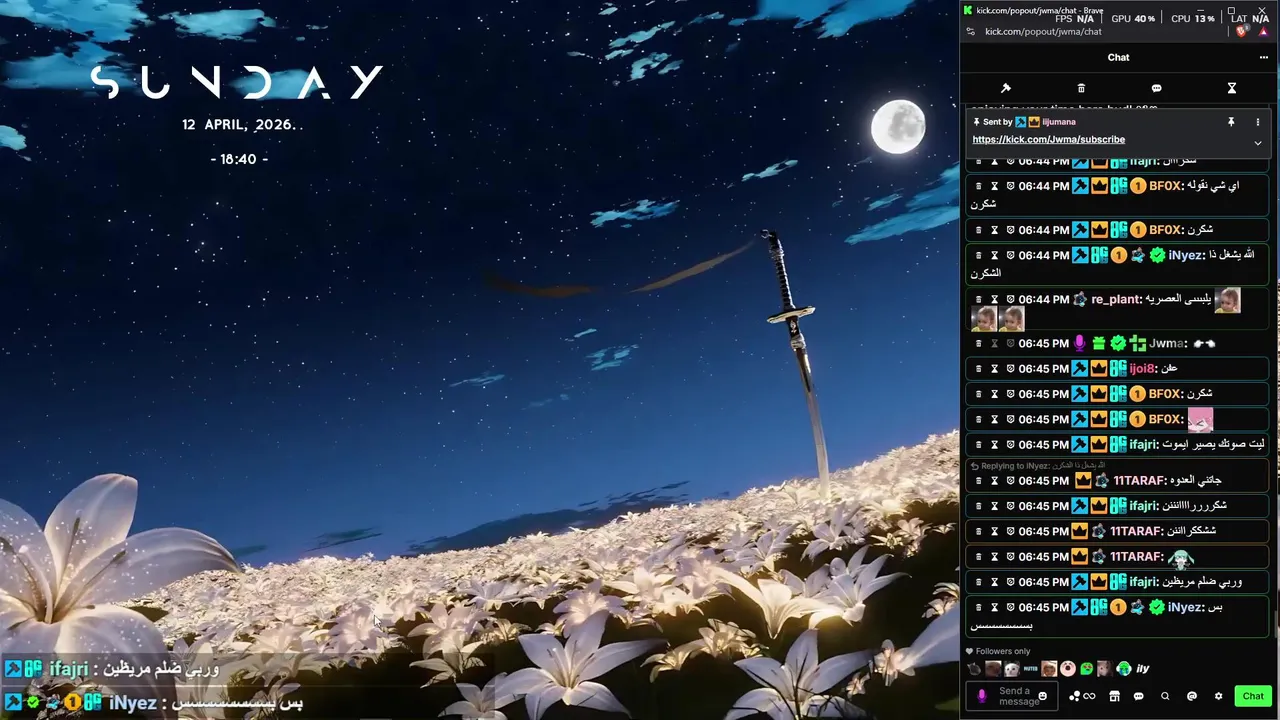Delete iNyez's 06:44 PM message via trash icon
Image resolution: width=1280 pixels, height=720 pixels.
click(x=978, y=255)
